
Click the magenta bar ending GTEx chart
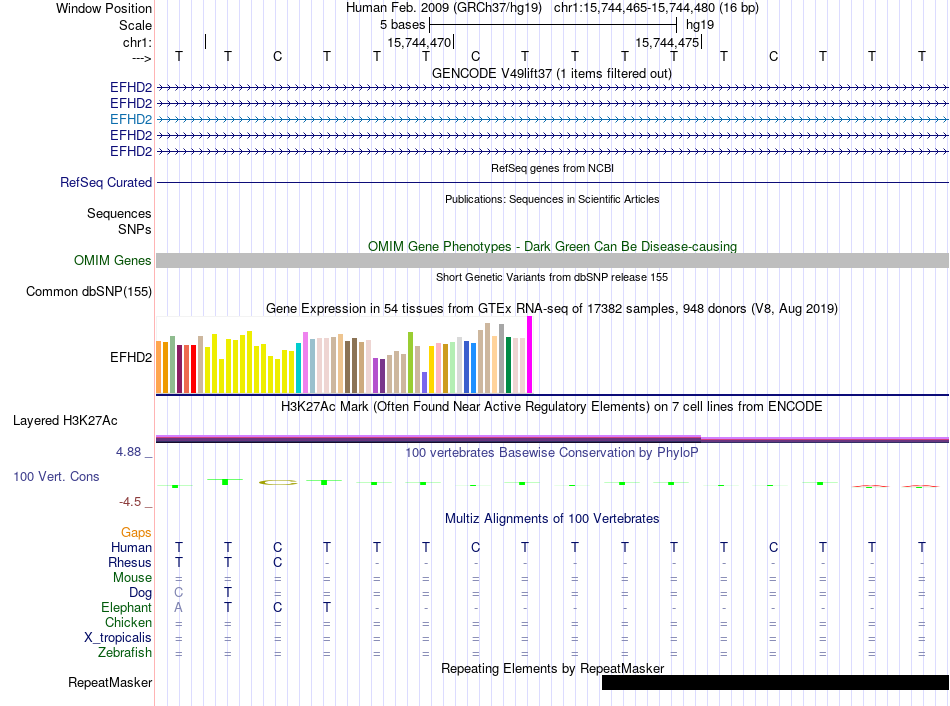click(530, 355)
